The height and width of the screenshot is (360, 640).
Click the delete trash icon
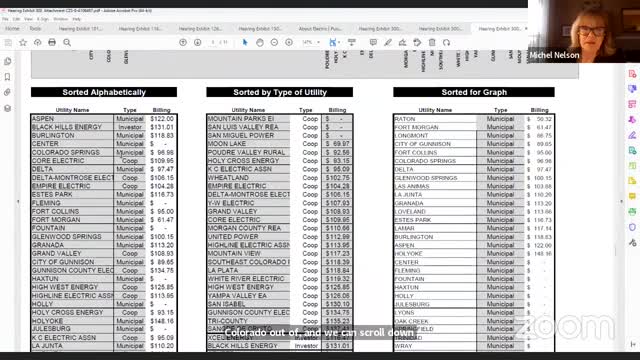pyautogui.click(x=432, y=42)
